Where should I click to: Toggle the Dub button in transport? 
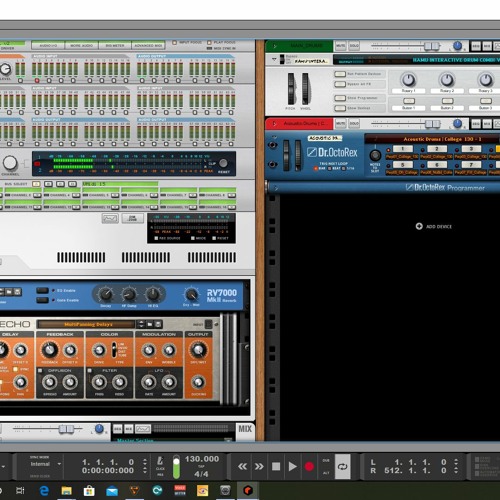326,460
